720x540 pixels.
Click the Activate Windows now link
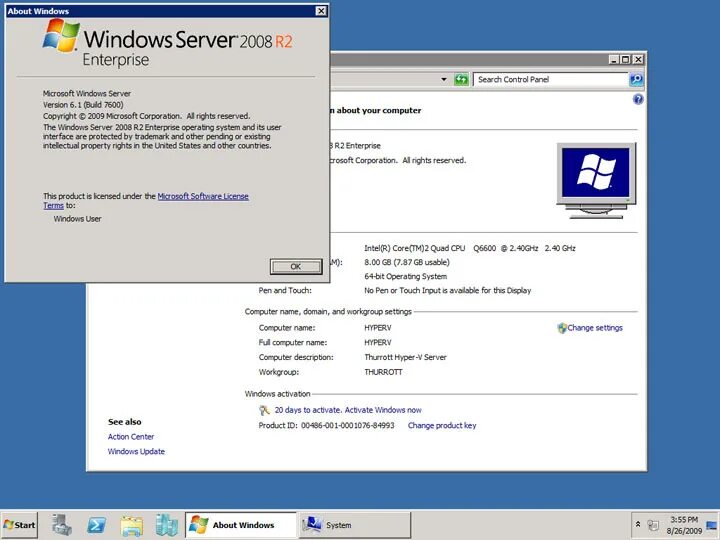click(x=383, y=410)
